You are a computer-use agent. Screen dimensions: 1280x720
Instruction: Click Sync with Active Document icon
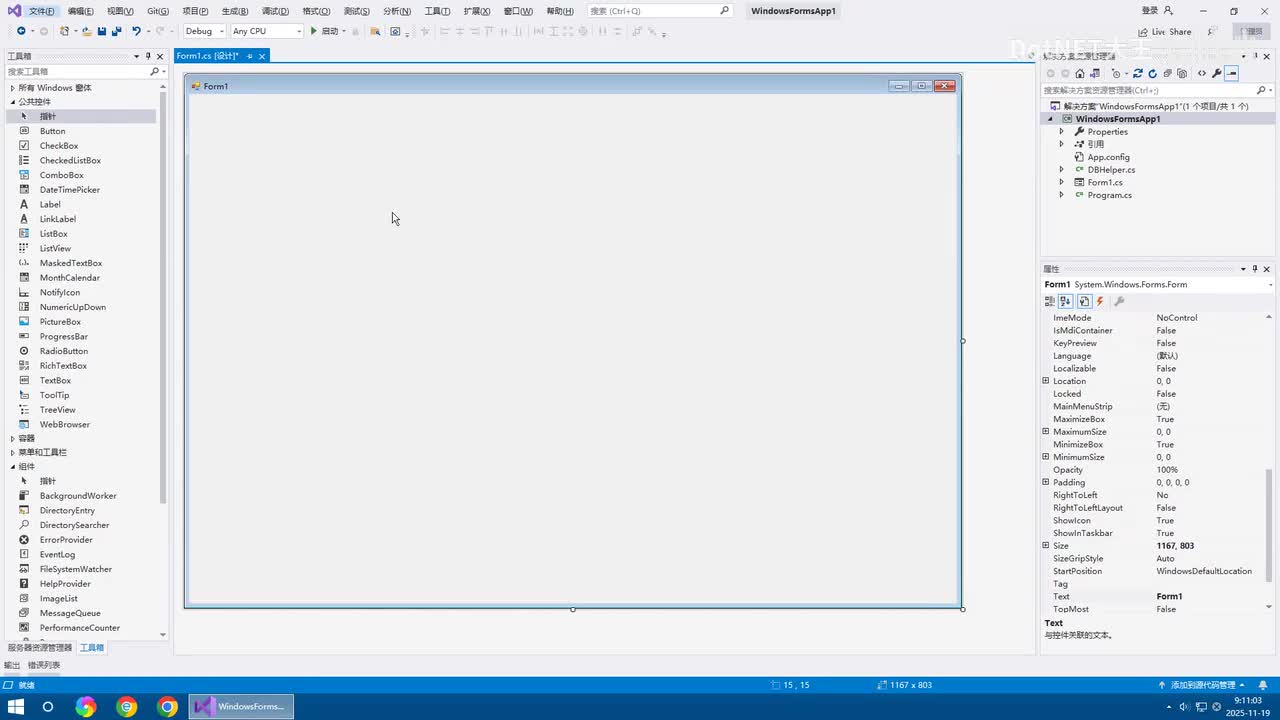click(x=1137, y=73)
